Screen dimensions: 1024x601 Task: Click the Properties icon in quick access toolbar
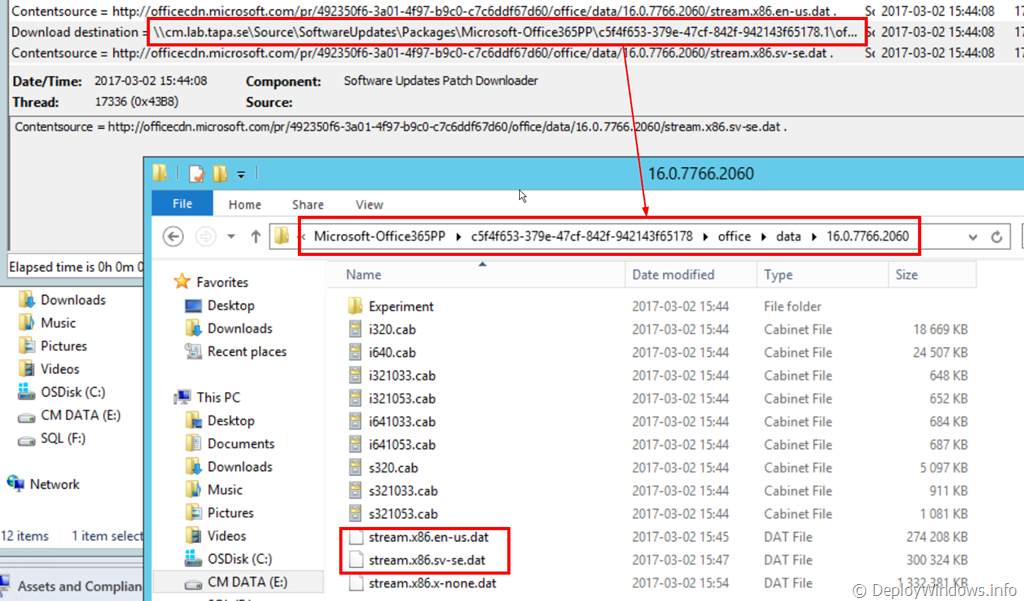[x=197, y=174]
